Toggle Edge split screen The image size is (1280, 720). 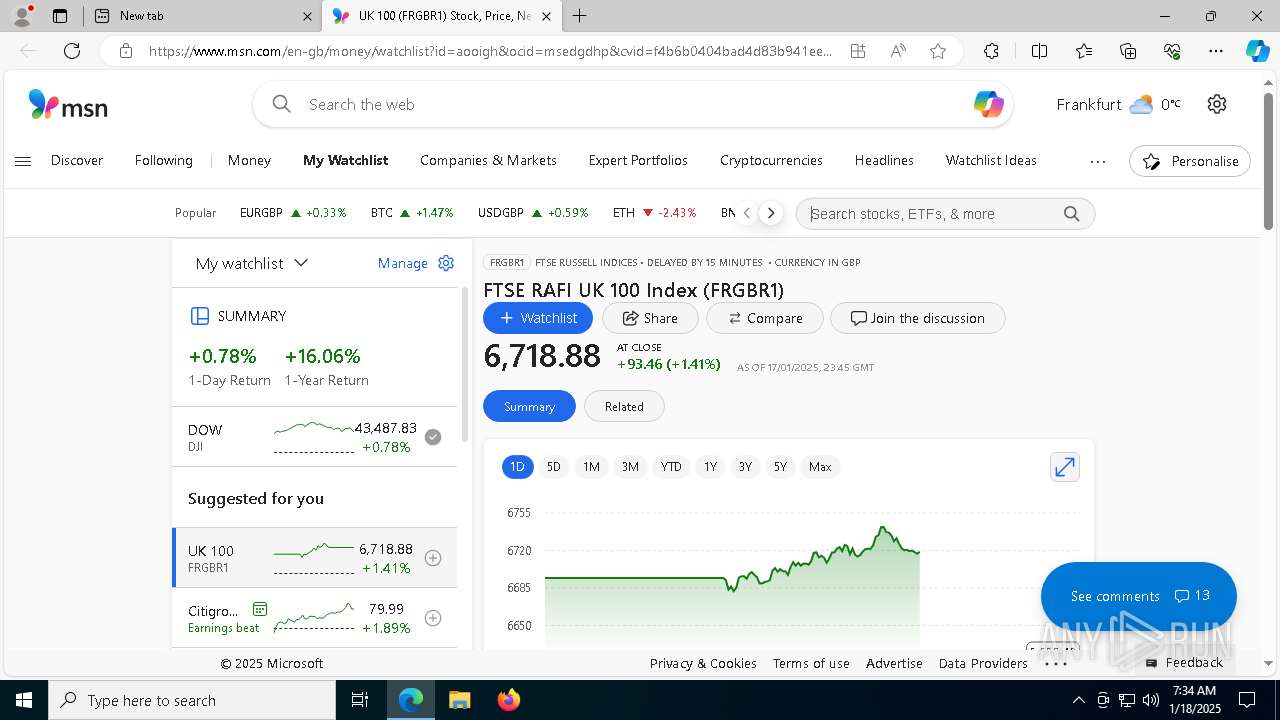1039,51
